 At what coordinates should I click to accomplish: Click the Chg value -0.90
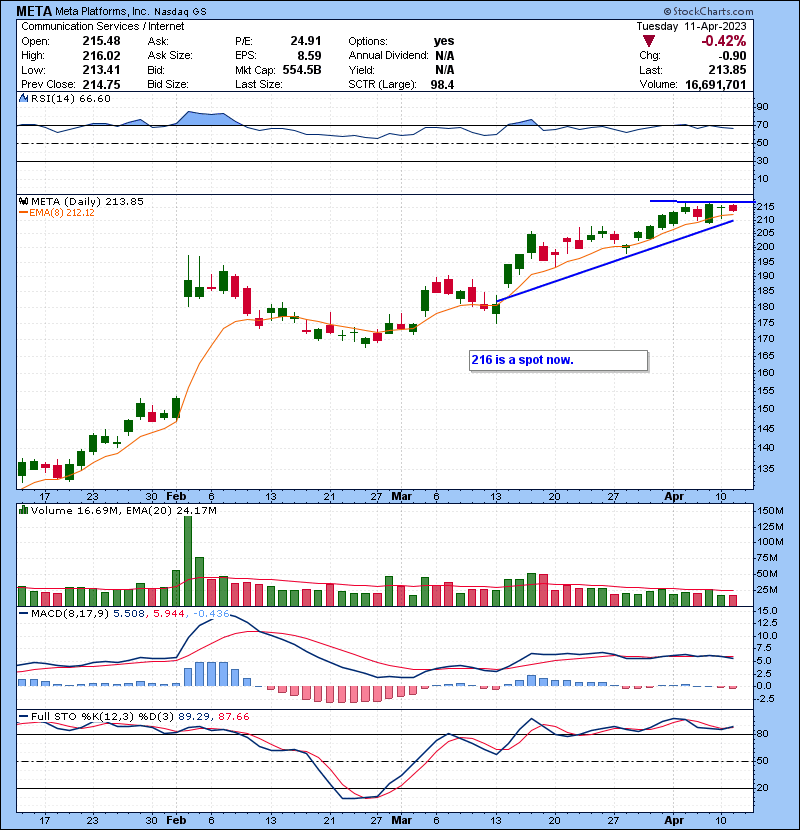click(x=732, y=56)
